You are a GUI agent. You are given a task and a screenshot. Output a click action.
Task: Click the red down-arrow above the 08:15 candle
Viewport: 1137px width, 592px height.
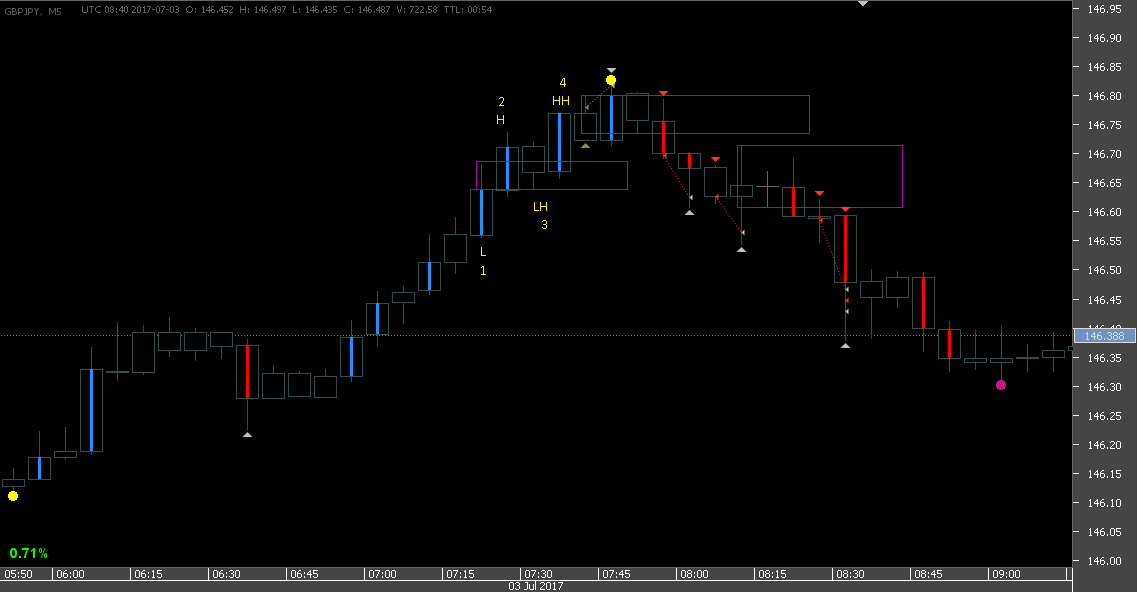pyautogui.click(x=818, y=193)
